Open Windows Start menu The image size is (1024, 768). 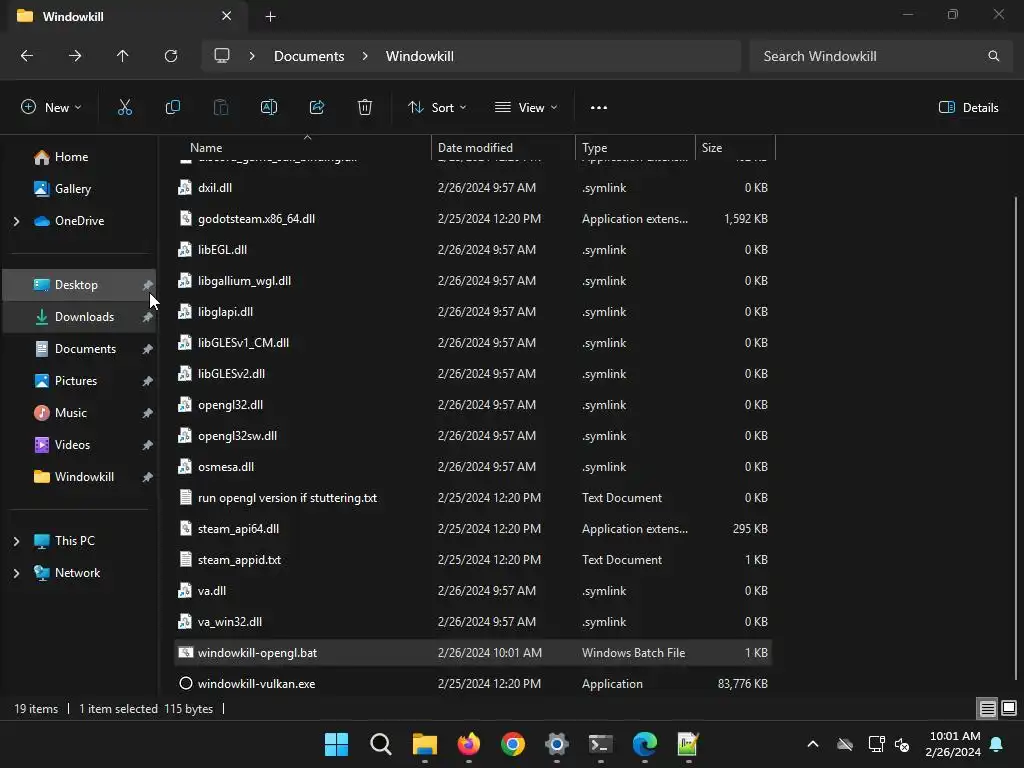pyautogui.click(x=336, y=744)
